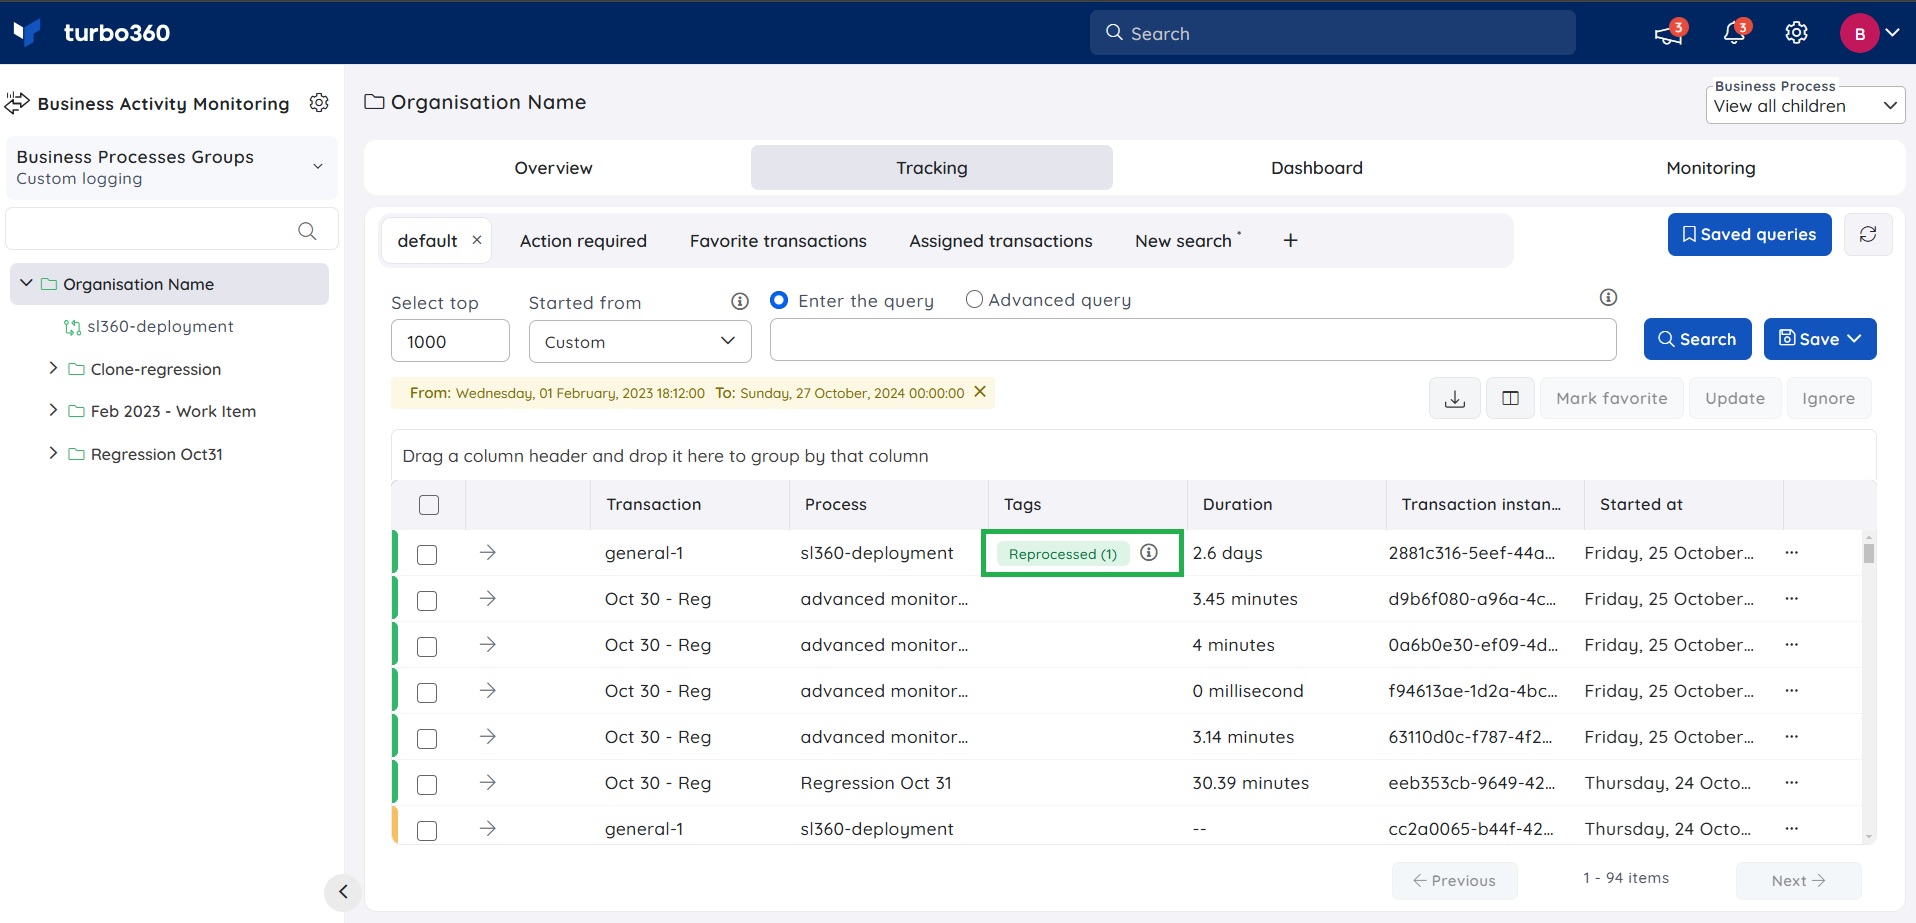Open the arrow for the 3.45 minutes row
This screenshot has height=923, width=1916.
[x=487, y=598]
